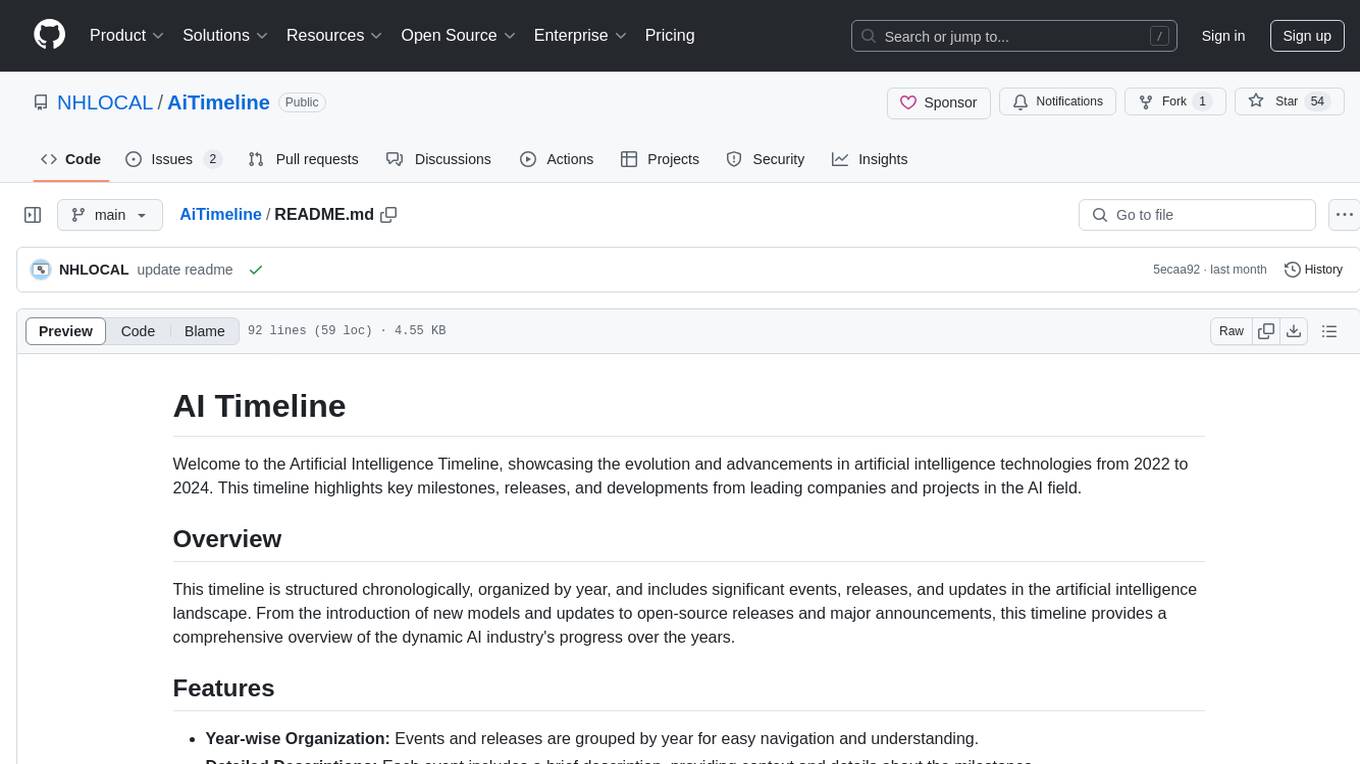Click the Public repository badge
Image resolution: width=1360 pixels, height=764 pixels.
click(302, 102)
